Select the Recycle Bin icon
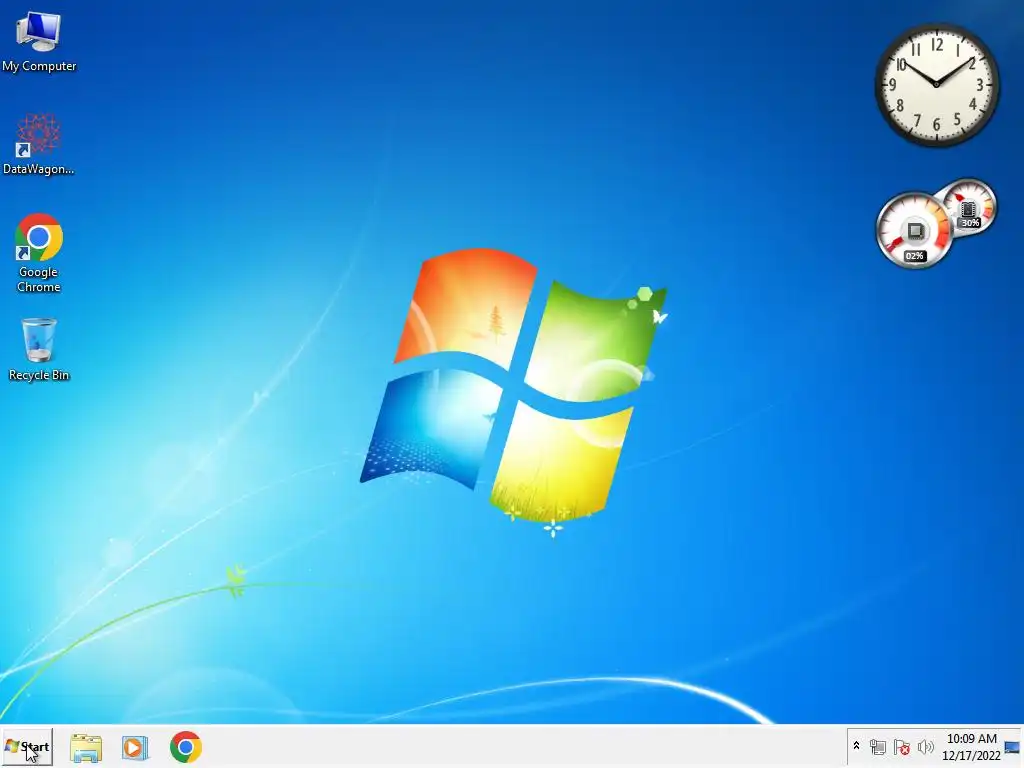 pos(39,349)
